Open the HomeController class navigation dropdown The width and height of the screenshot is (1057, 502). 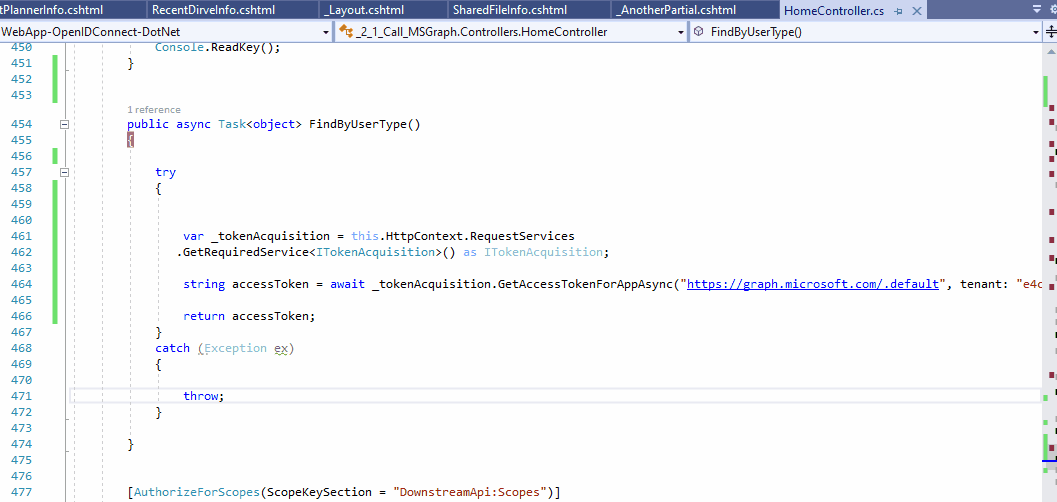pos(681,32)
